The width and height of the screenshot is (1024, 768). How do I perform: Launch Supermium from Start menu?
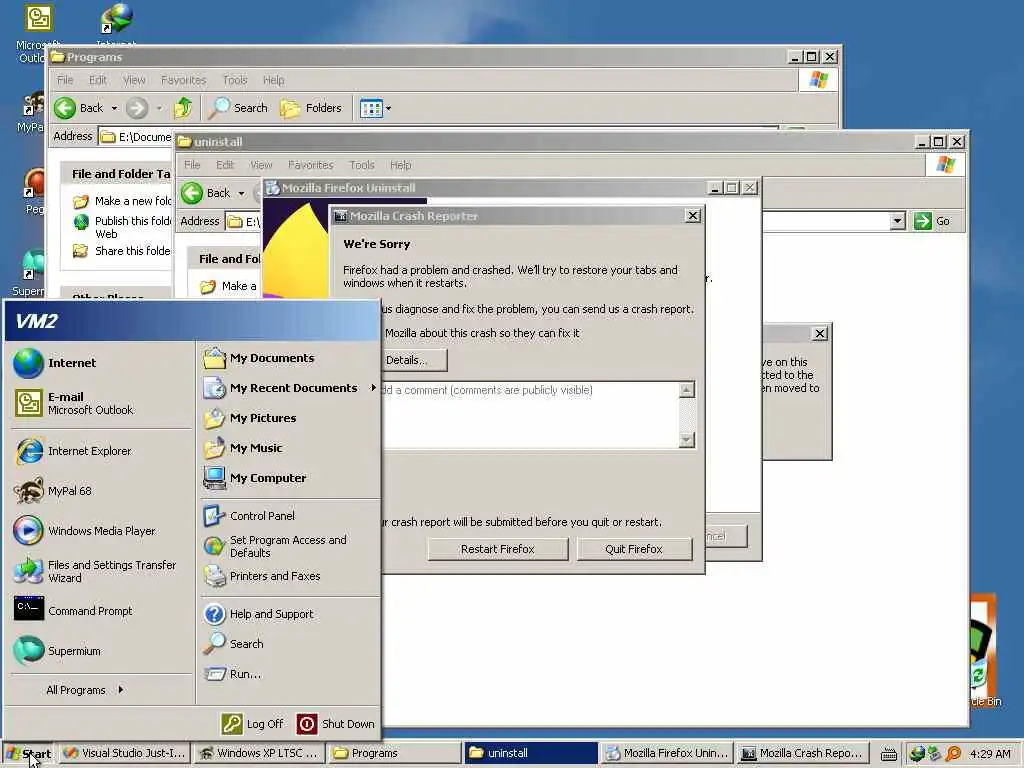pyautogui.click(x=101, y=650)
